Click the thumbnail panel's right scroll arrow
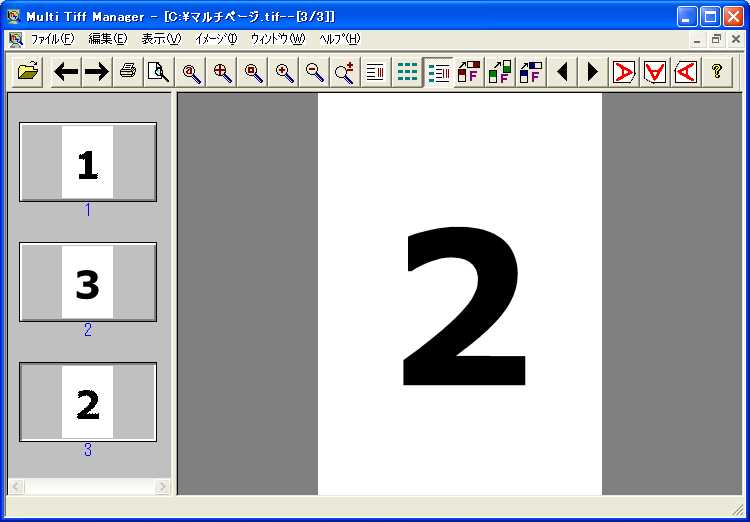Screen dimensions: 750x522 [x=163, y=487]
